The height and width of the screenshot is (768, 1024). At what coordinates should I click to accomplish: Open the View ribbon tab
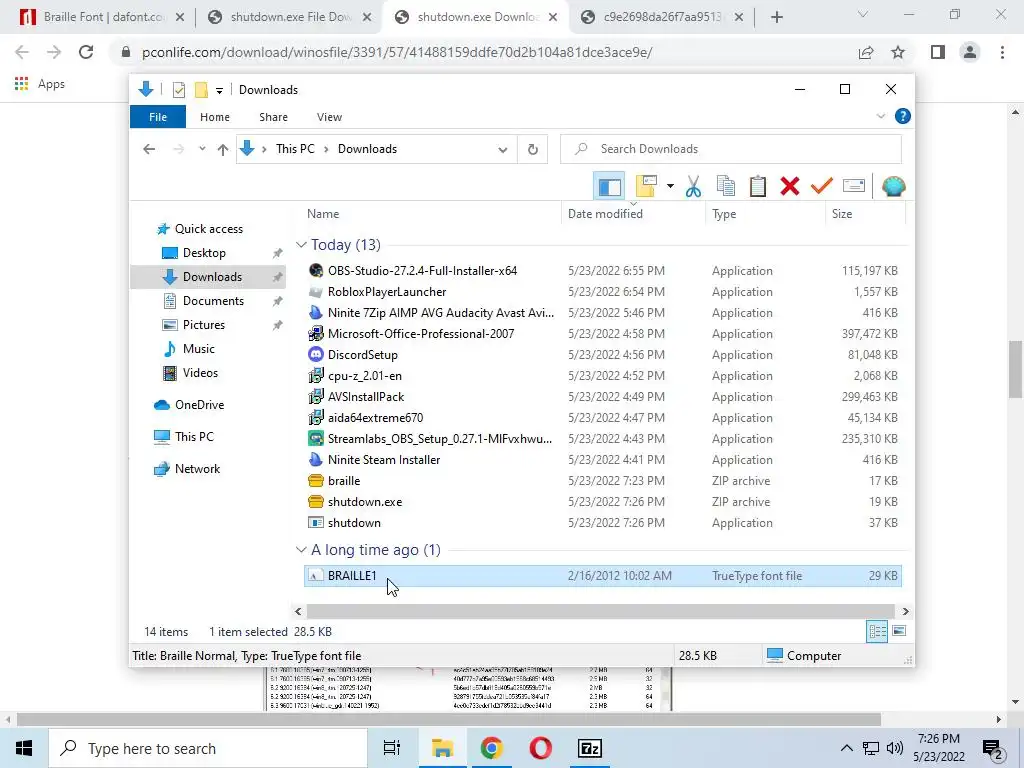329,117
